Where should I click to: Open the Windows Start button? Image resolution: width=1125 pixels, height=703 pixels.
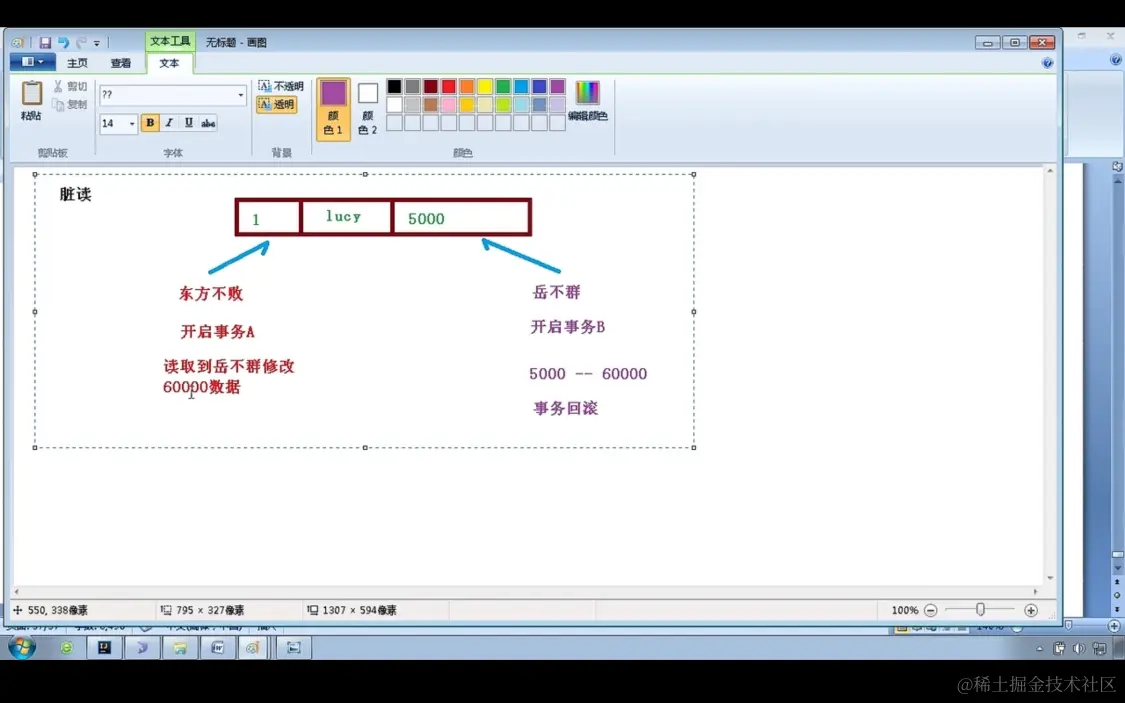[x=22, y=647]
